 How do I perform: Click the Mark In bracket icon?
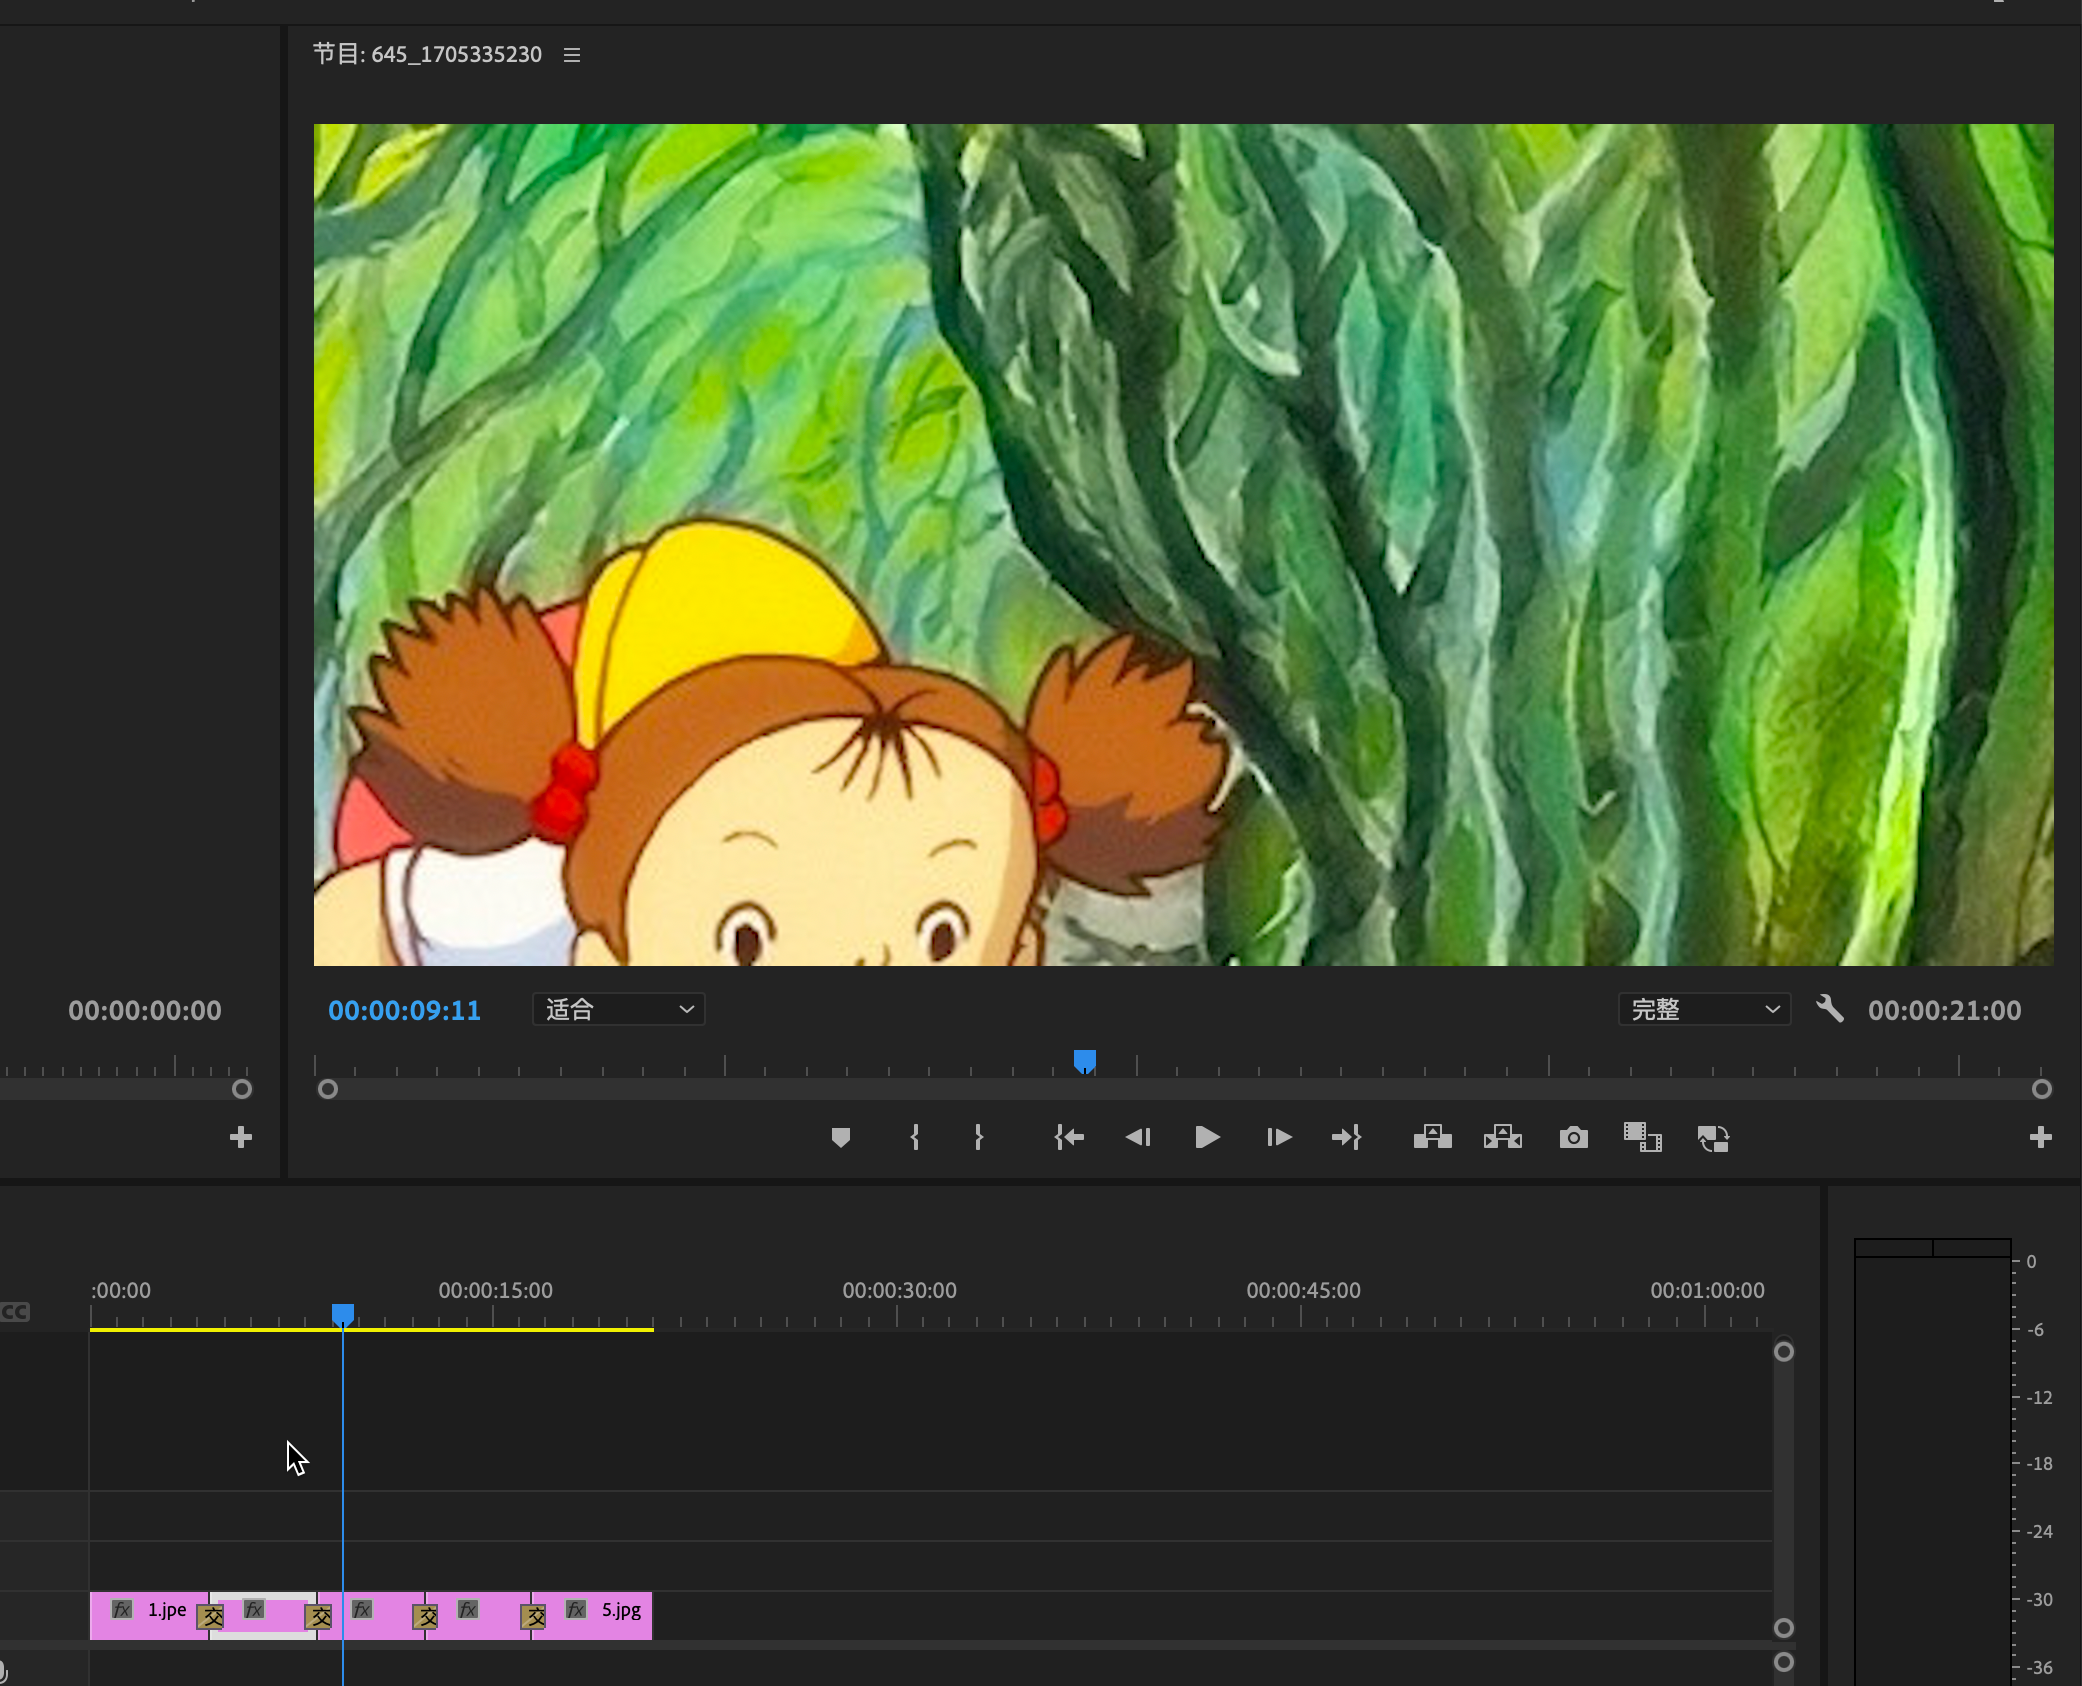(914, 1137)
